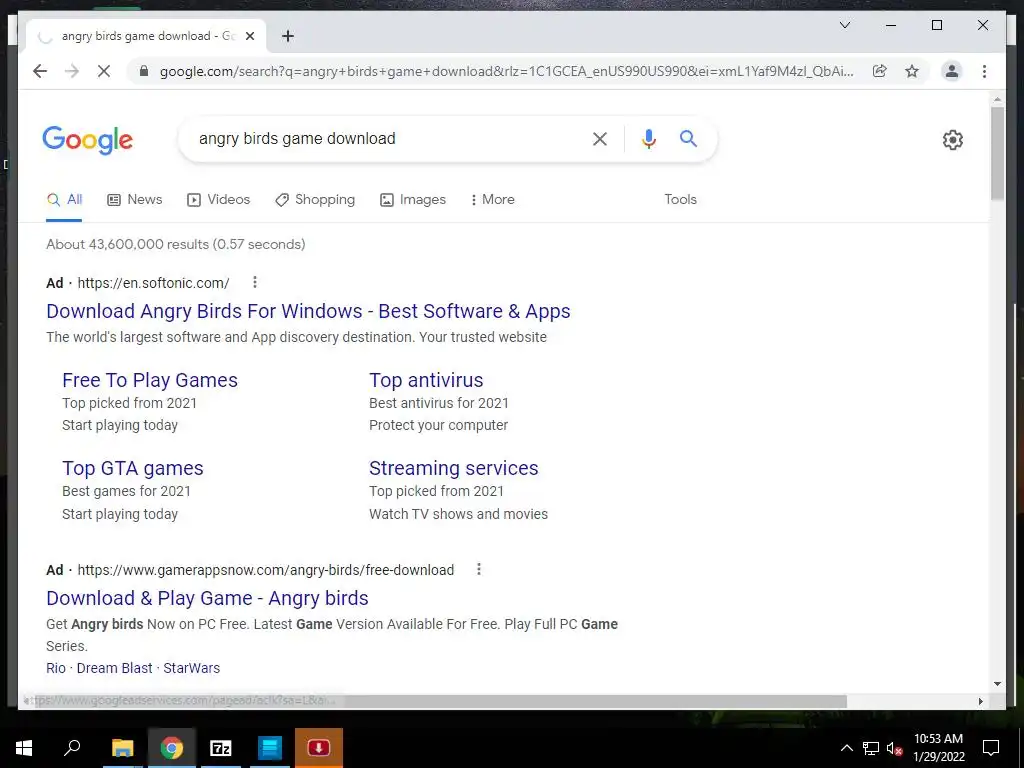This screenshot has height=768, width=1024.
Task: Open Google settings gear
Action: (x=953, y=140)
